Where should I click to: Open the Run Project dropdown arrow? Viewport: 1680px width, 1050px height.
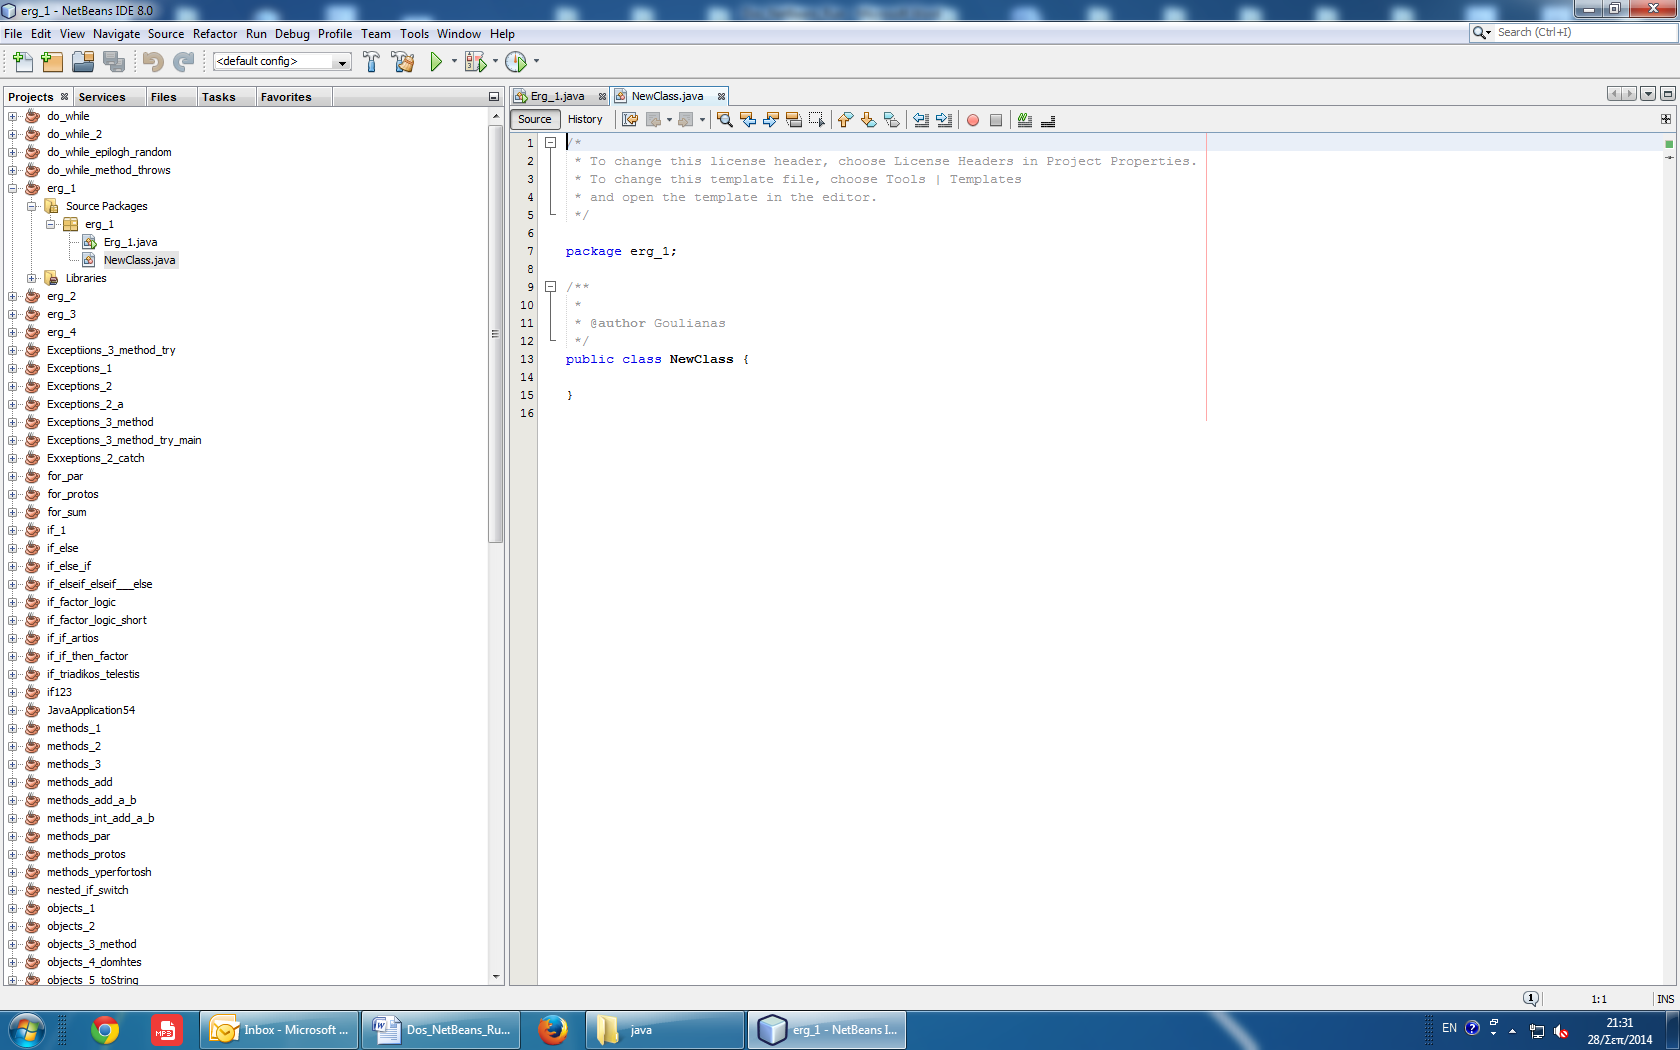[x=454, y=62]
